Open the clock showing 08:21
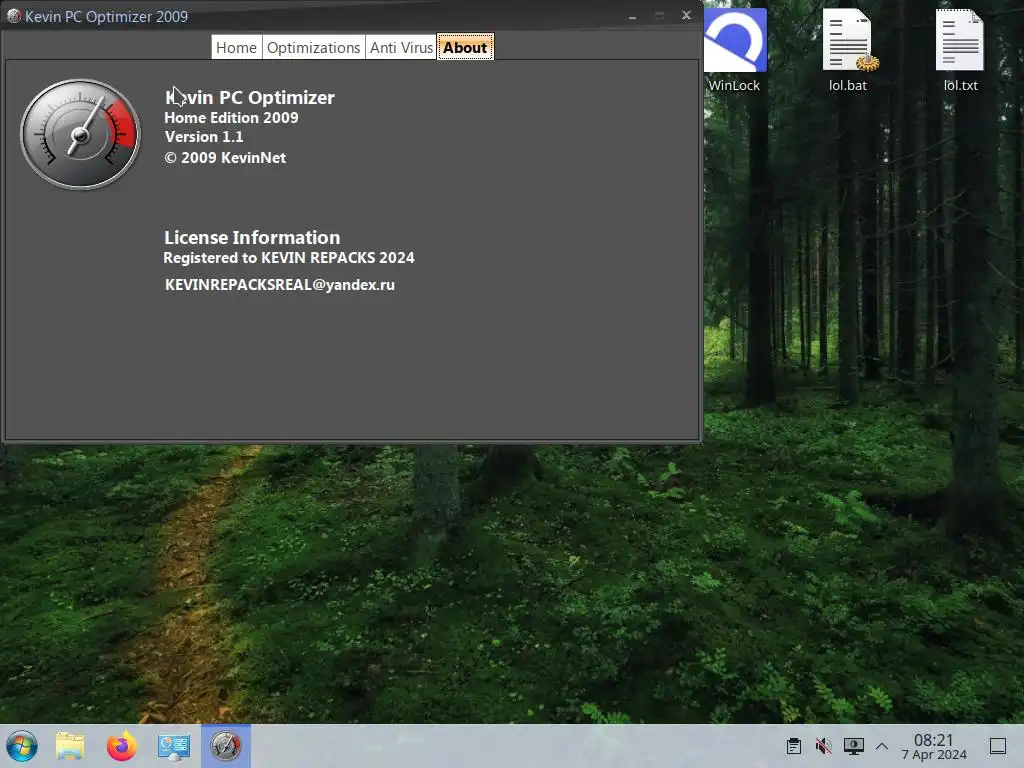Image resolution: width=1024 pixels, height=768 pixels. click(934, 746)
